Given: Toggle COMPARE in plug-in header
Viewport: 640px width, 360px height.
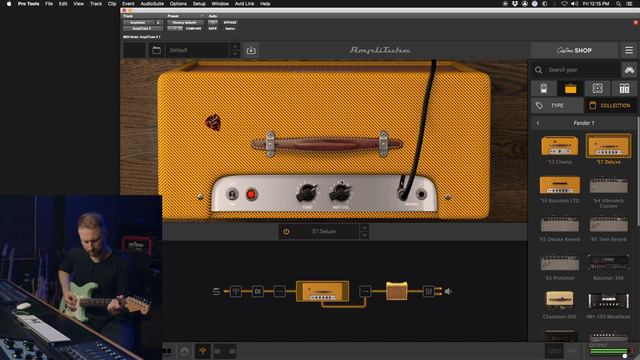Looking at the screenshot, I should tap(193, 29).
